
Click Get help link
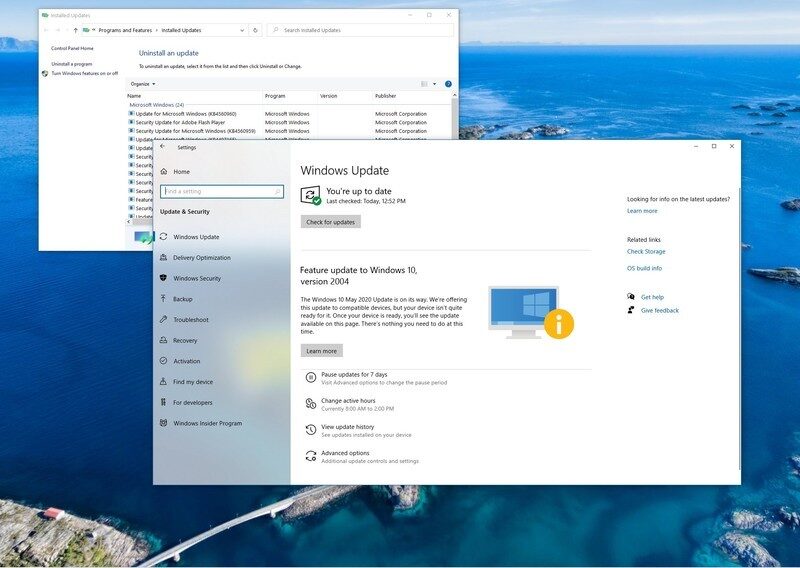pos(652,297)
